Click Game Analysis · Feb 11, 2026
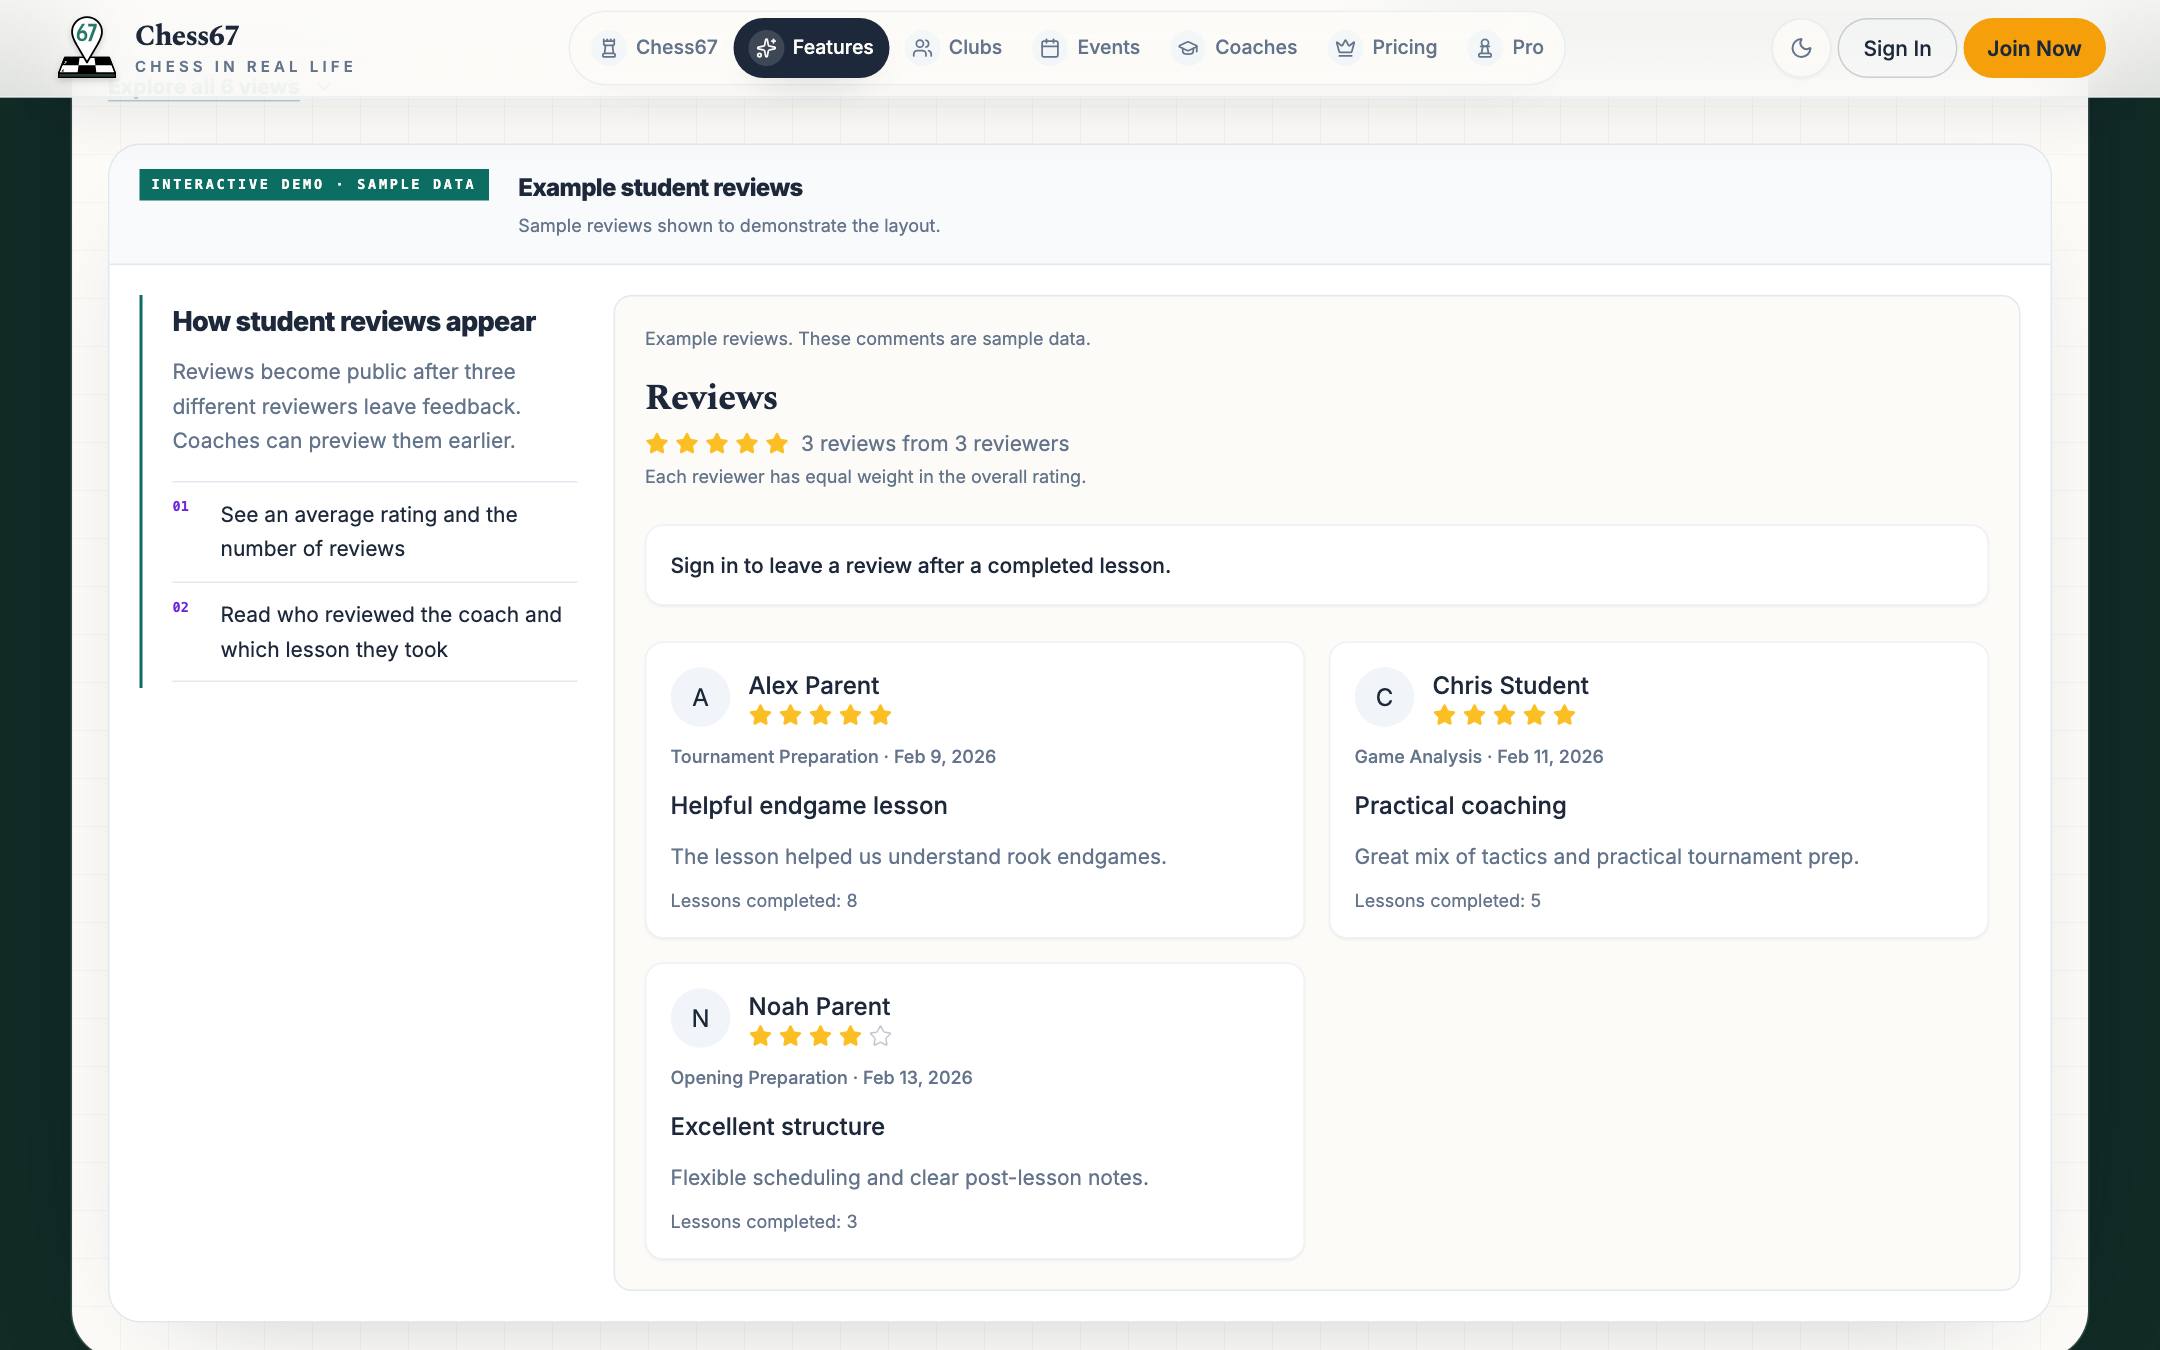The width and height of the screenshot is (2160, 1350). (x=1479, y=756)
